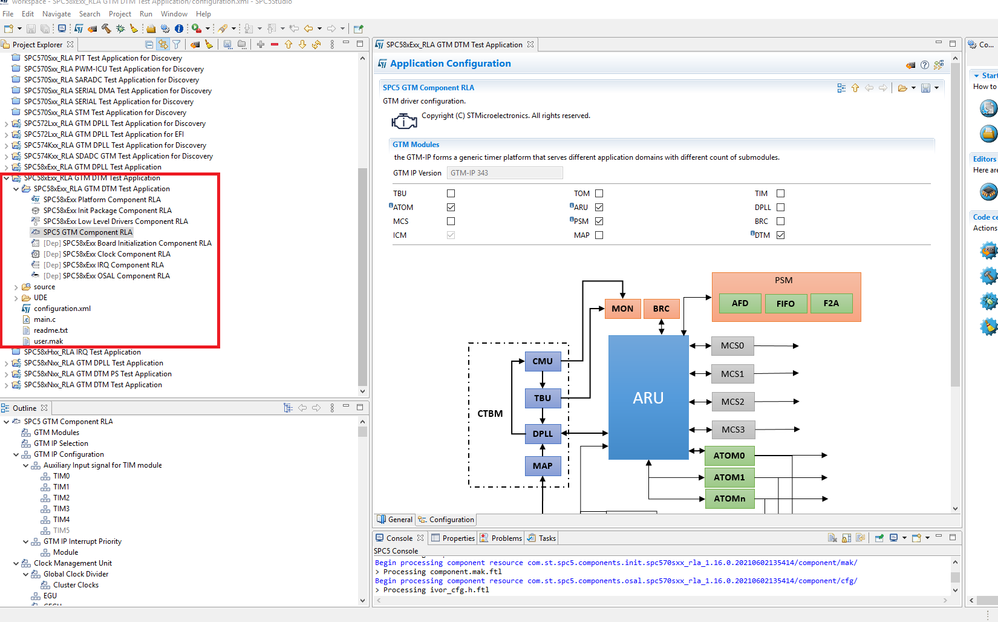This screenshot has height=622, width=998.
Task: Expand SPC58xNxx_RLA GTM DPLL Test Application project
Action: click(7, 364)
